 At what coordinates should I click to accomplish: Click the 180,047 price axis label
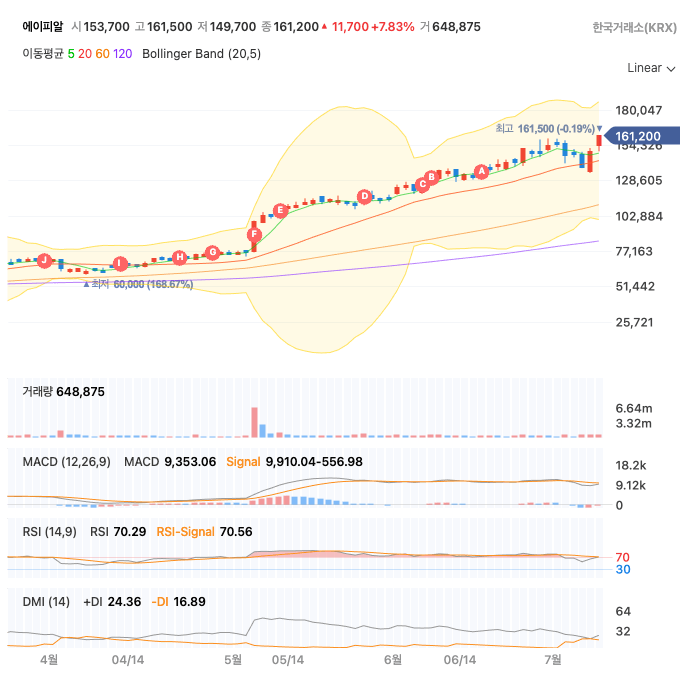639,110
